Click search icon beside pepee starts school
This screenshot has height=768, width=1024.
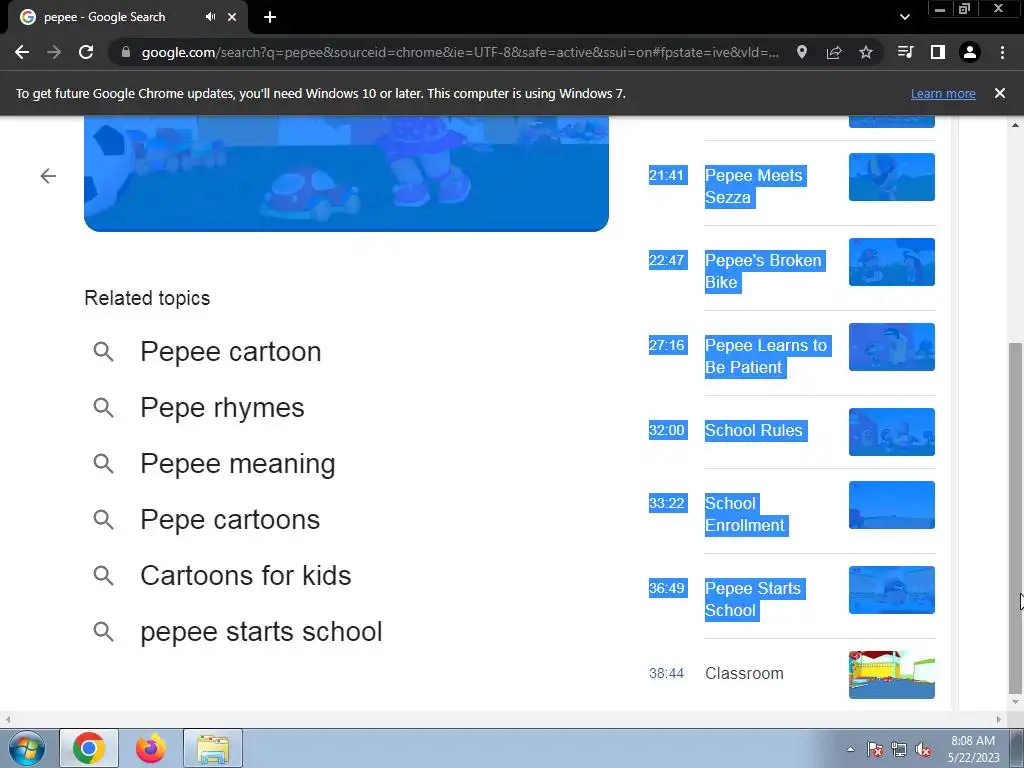pos(103,632)
